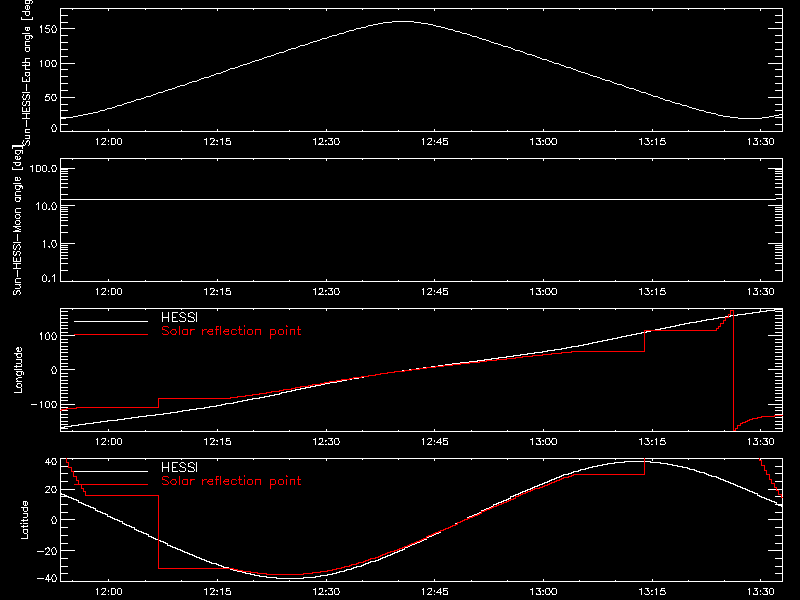Click "12:00" time label under the Moon angle plot
Image resolution: width=800 pixels, height=600 pixels.
(109, 292)
